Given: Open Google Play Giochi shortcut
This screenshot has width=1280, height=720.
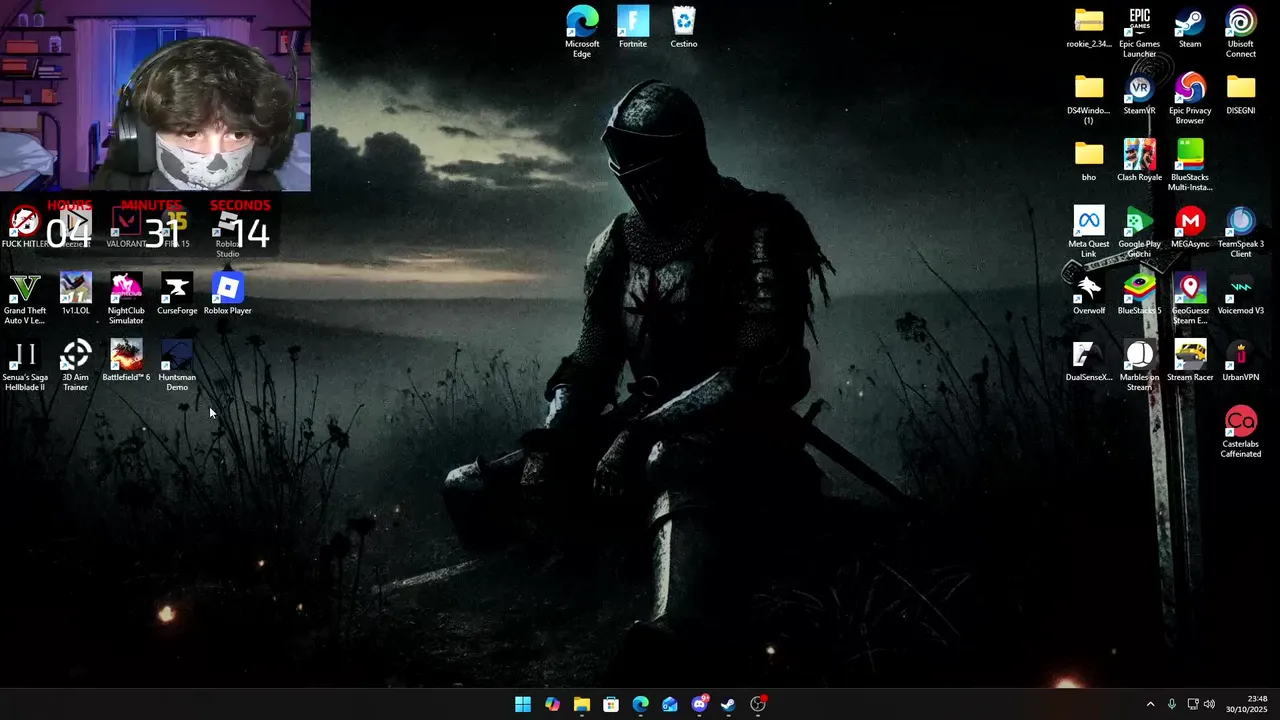Looking at the screenshot, I should 1140,231.
